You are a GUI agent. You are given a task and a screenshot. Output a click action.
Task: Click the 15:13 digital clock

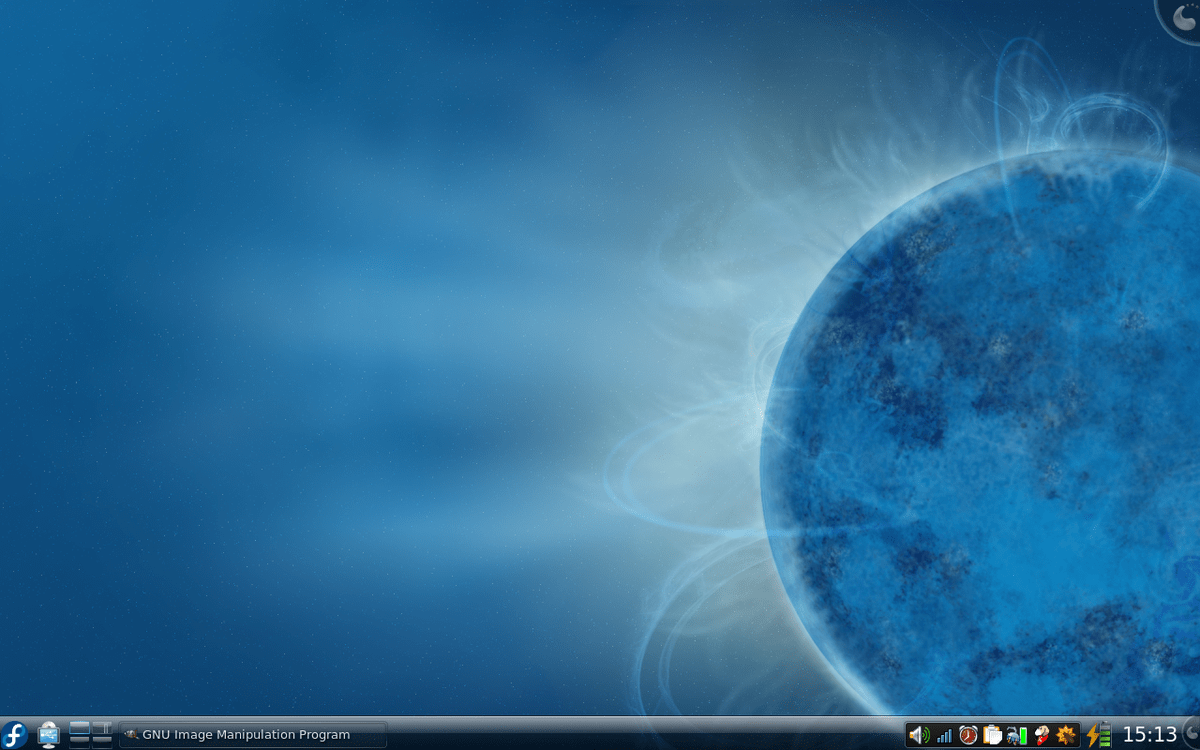point(1150,735)
